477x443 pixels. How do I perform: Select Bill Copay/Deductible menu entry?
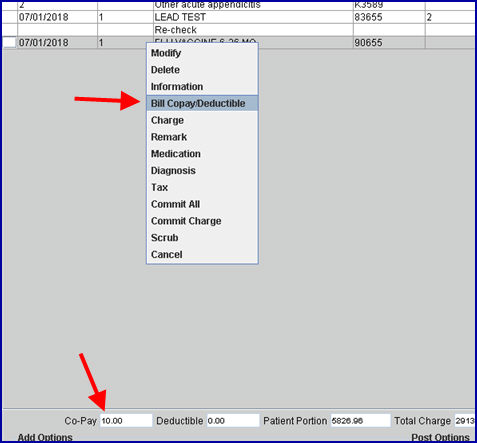tap(202, 103)
